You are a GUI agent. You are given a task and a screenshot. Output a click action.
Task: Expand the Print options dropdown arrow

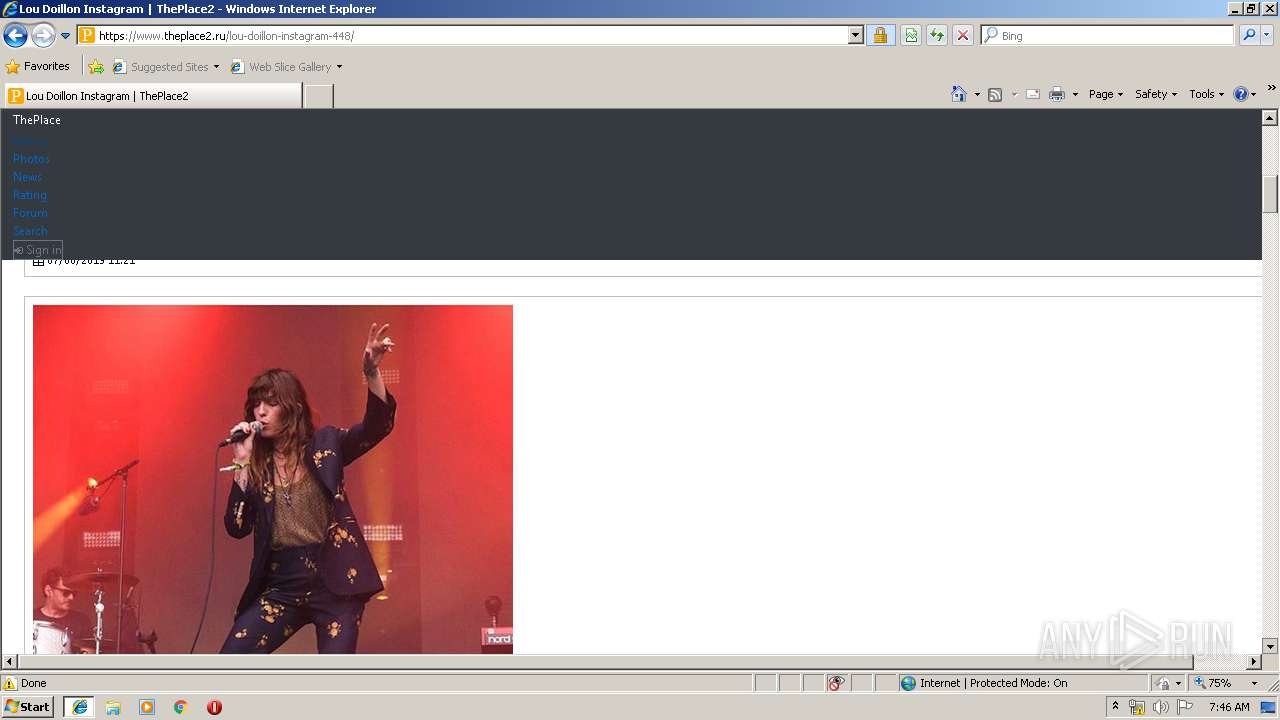click(x=1075, y=94)
